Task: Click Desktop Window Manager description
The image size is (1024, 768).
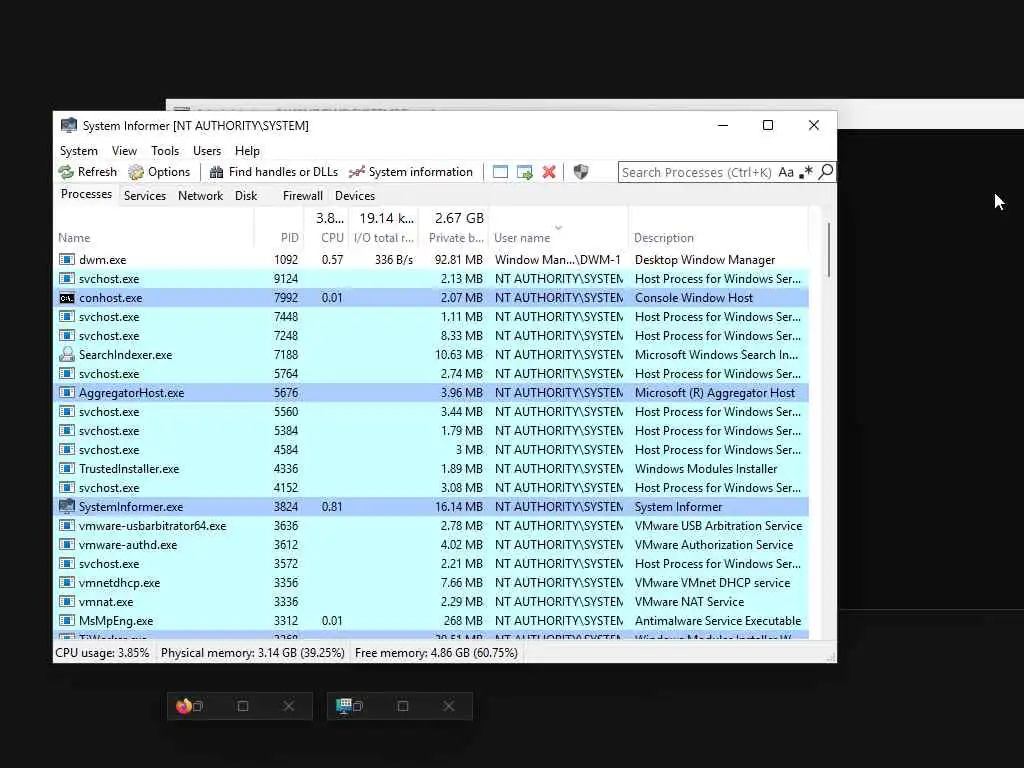Action: click(x=705, y=260)
